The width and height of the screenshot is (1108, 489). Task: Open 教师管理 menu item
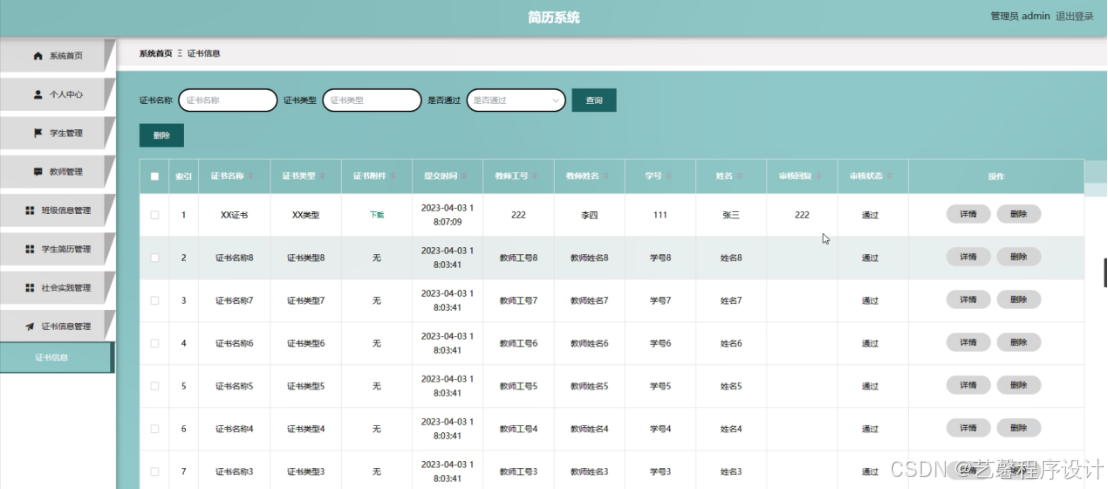[x=57, y=172]
